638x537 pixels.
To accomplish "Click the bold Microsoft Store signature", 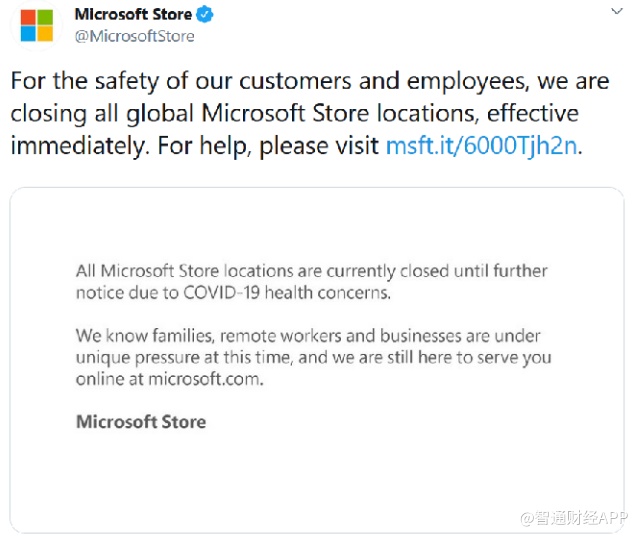I will tap(141, 421).
